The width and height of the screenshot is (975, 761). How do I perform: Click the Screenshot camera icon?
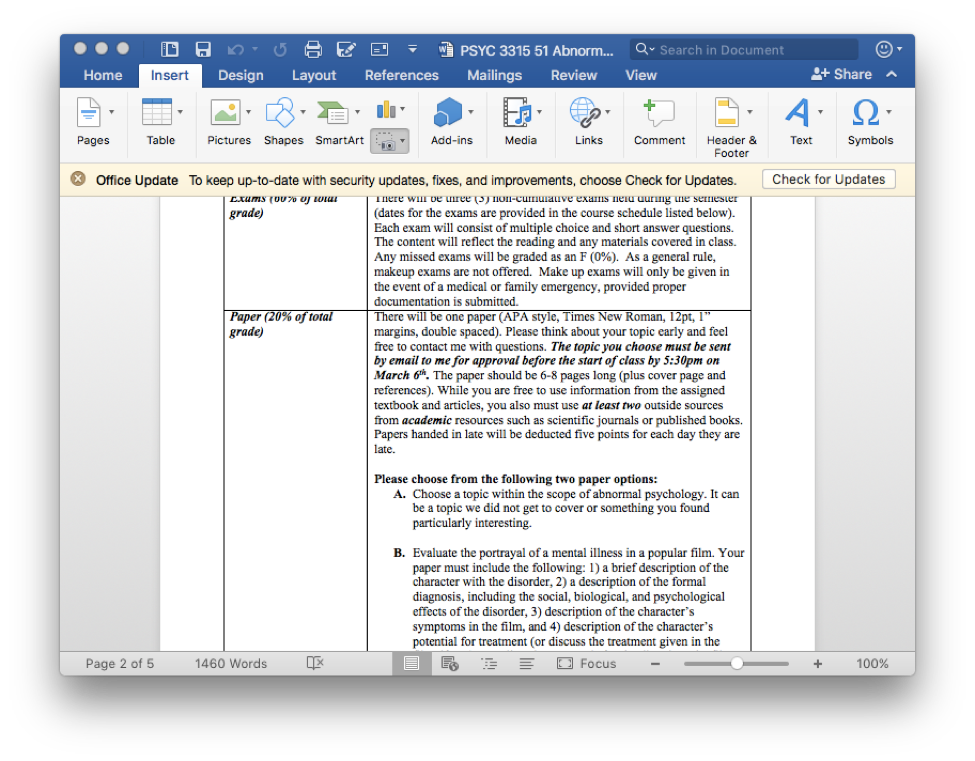tap(386, 142)
